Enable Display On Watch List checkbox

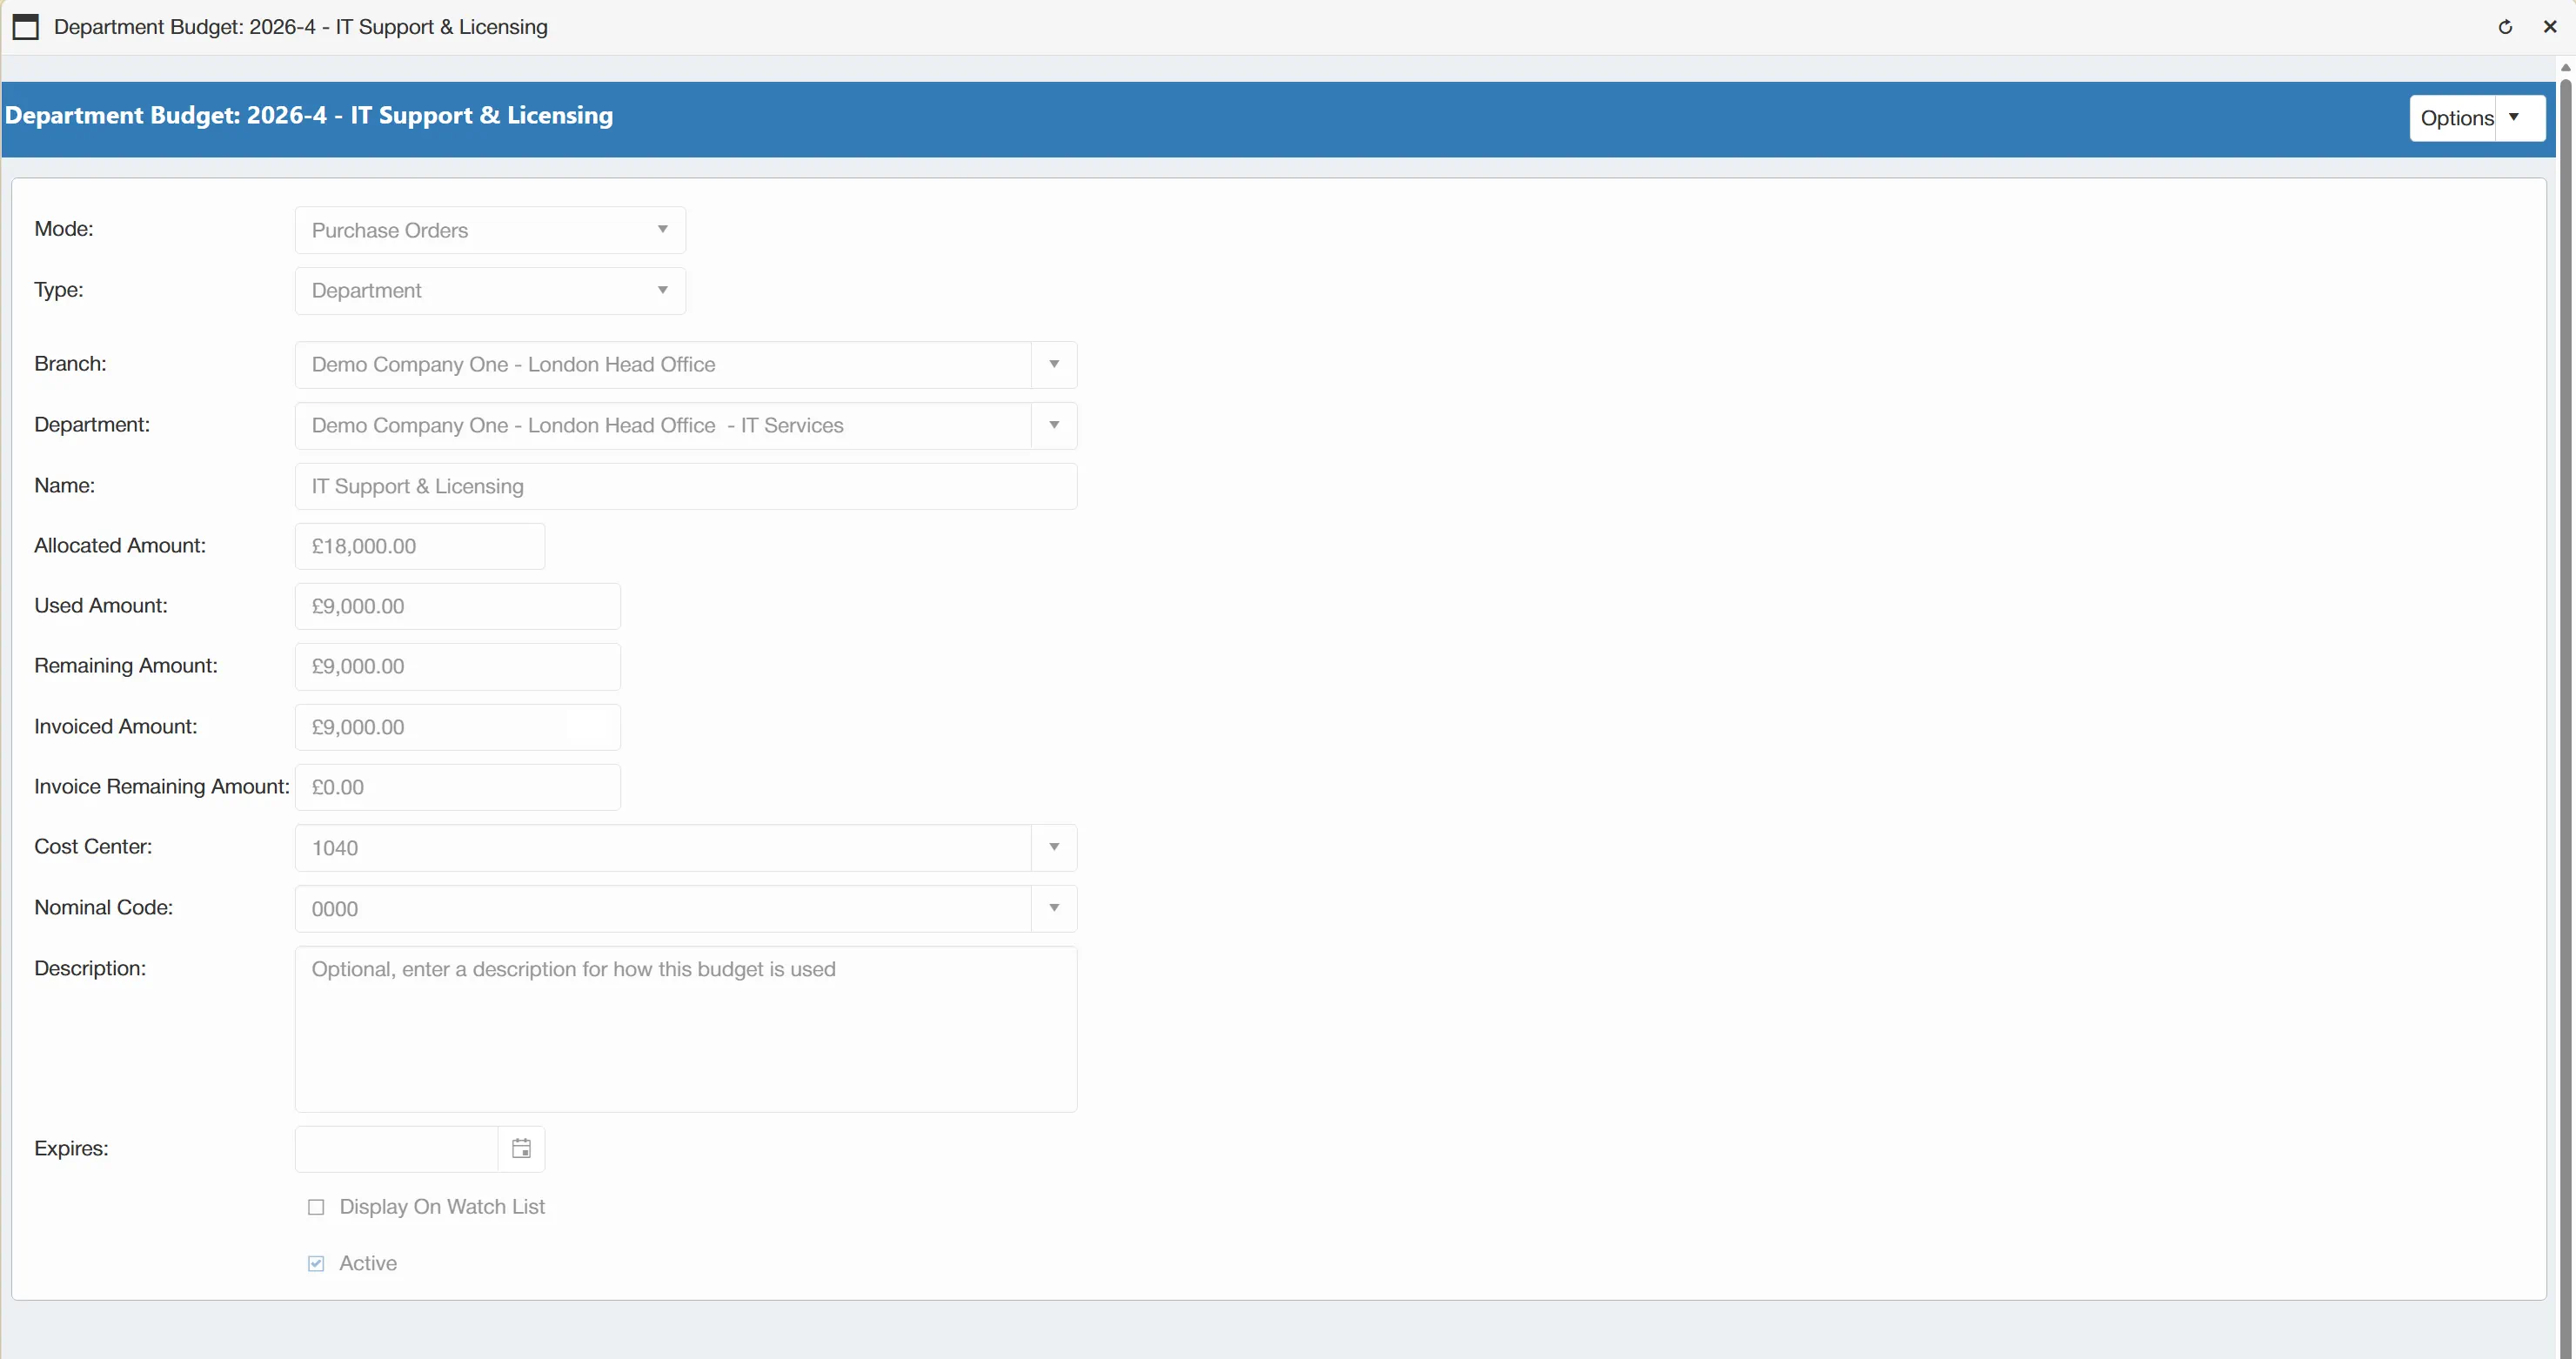pos(316,1207)
